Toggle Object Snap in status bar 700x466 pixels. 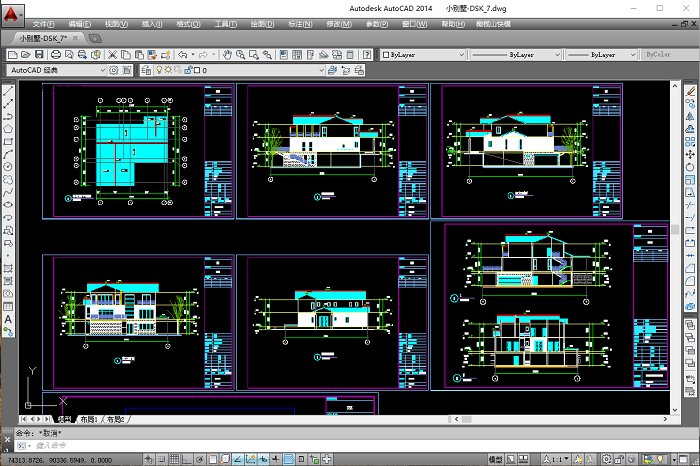point(212,459)
